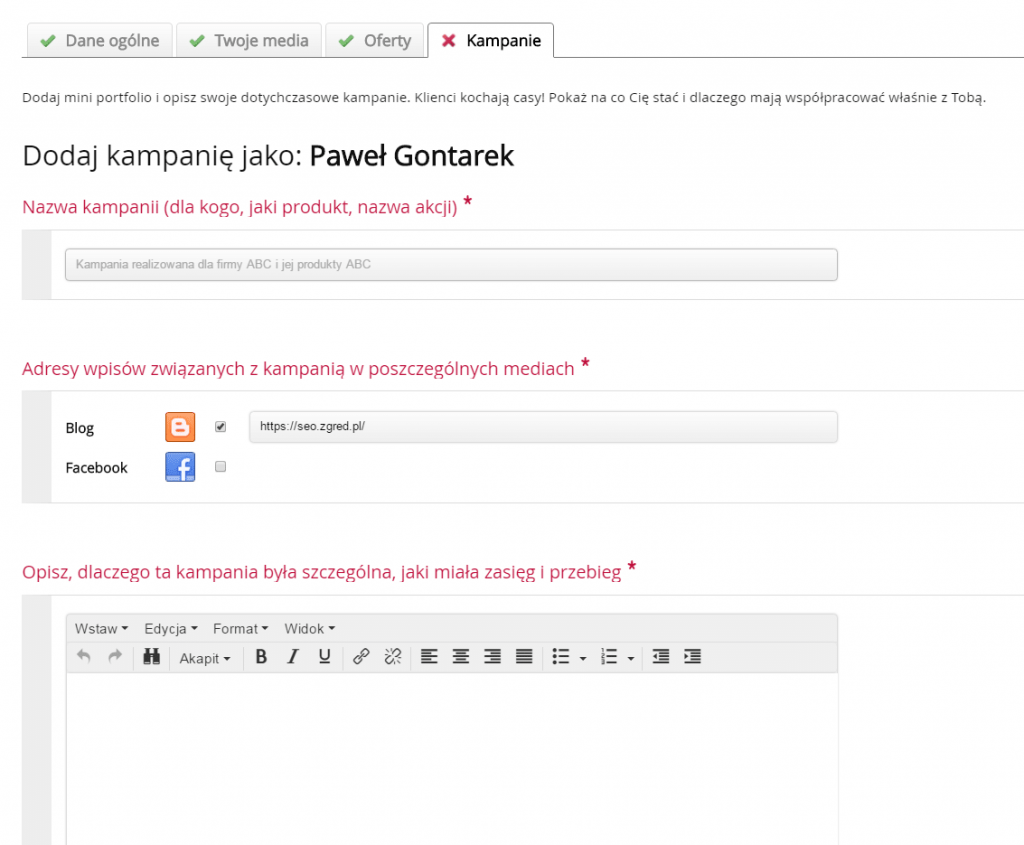Justify the text alignment

pyautogui.click(x=524, y=657)
